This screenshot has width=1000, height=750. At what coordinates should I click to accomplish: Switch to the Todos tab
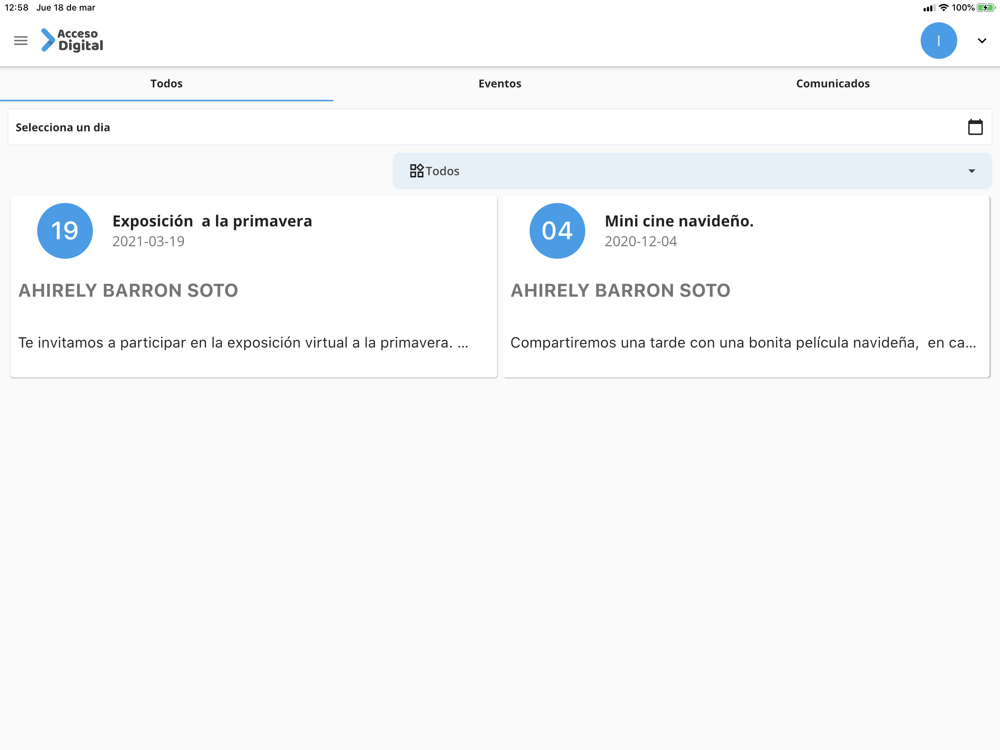166,84
